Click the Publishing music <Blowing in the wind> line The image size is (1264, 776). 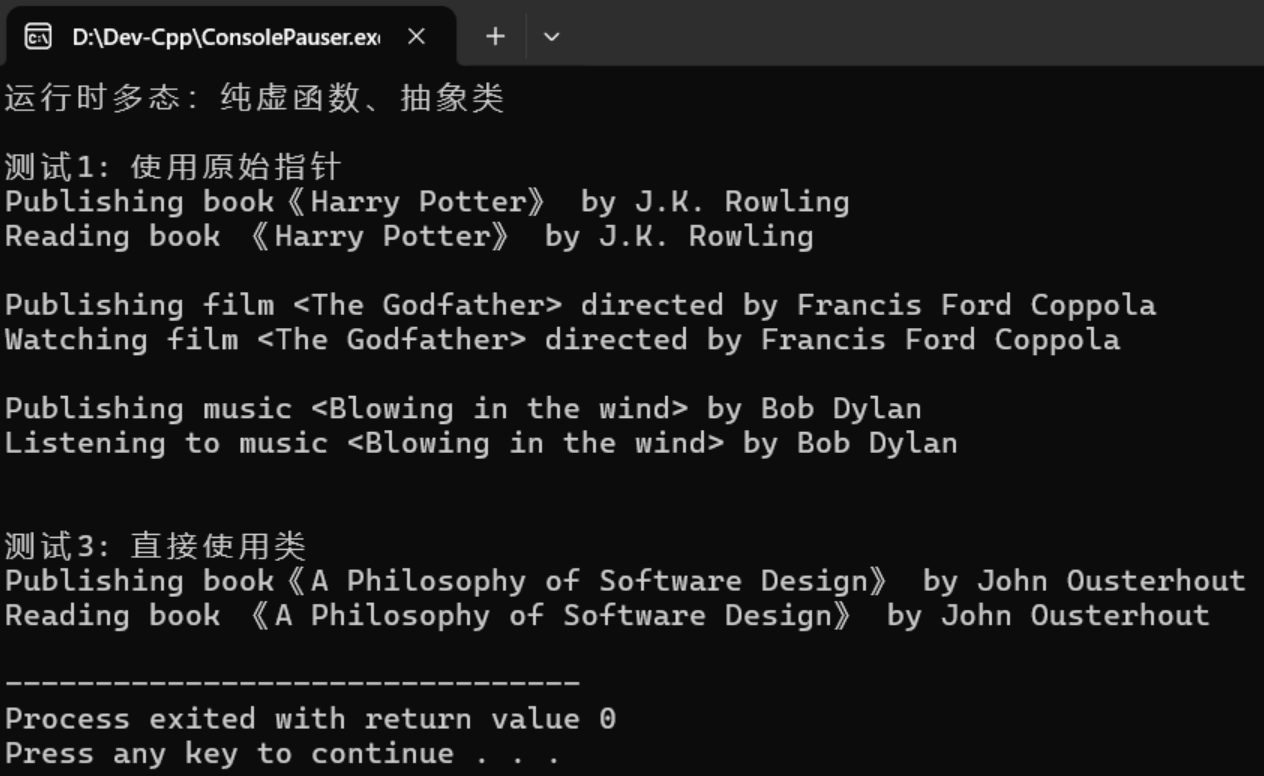[463, 409]
